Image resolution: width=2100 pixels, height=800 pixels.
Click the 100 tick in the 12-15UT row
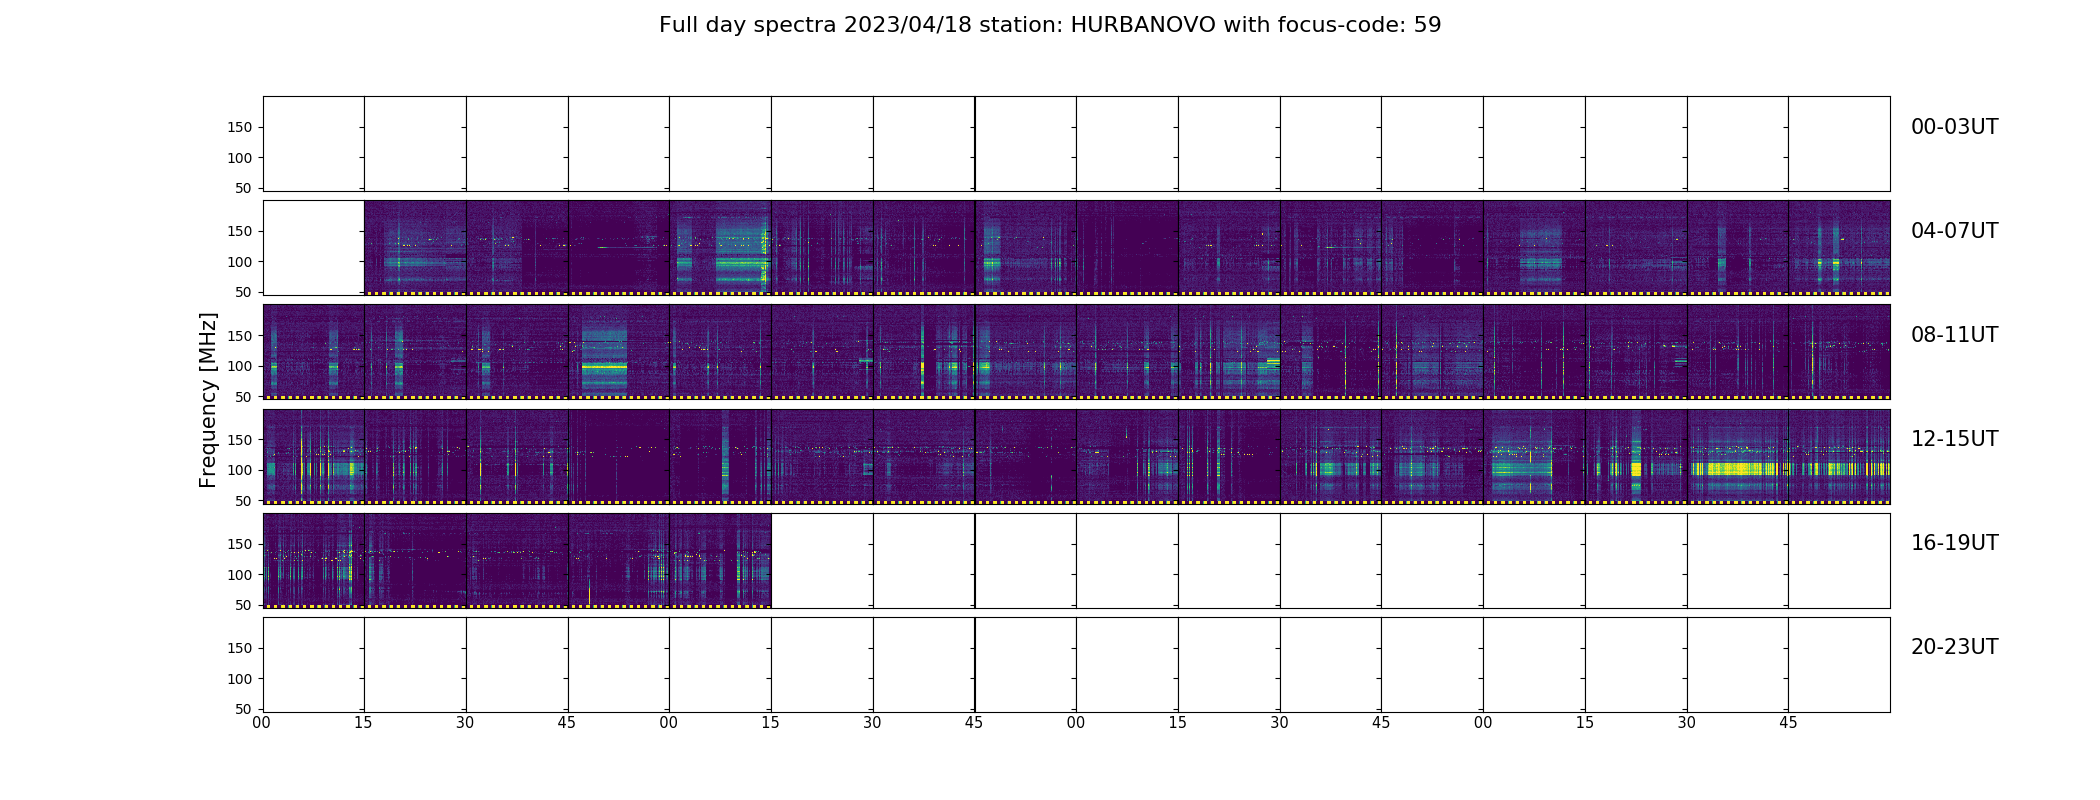pyautogui.click(x=240, y=470)
